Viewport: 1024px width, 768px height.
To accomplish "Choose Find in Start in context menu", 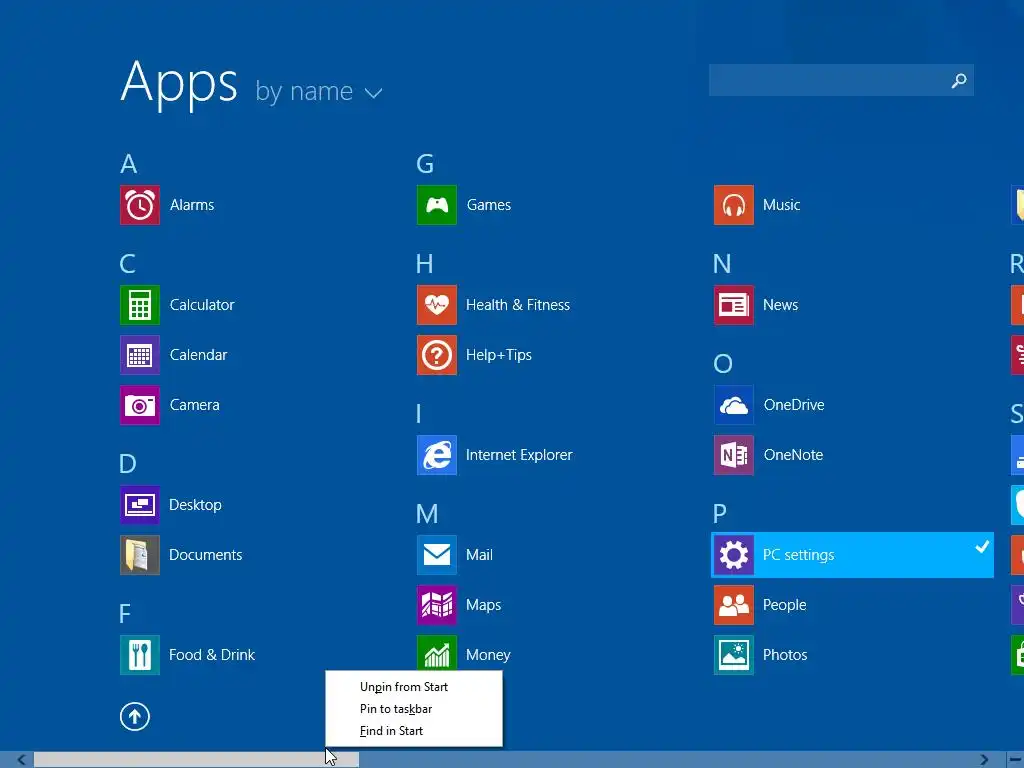I will 391,731.
